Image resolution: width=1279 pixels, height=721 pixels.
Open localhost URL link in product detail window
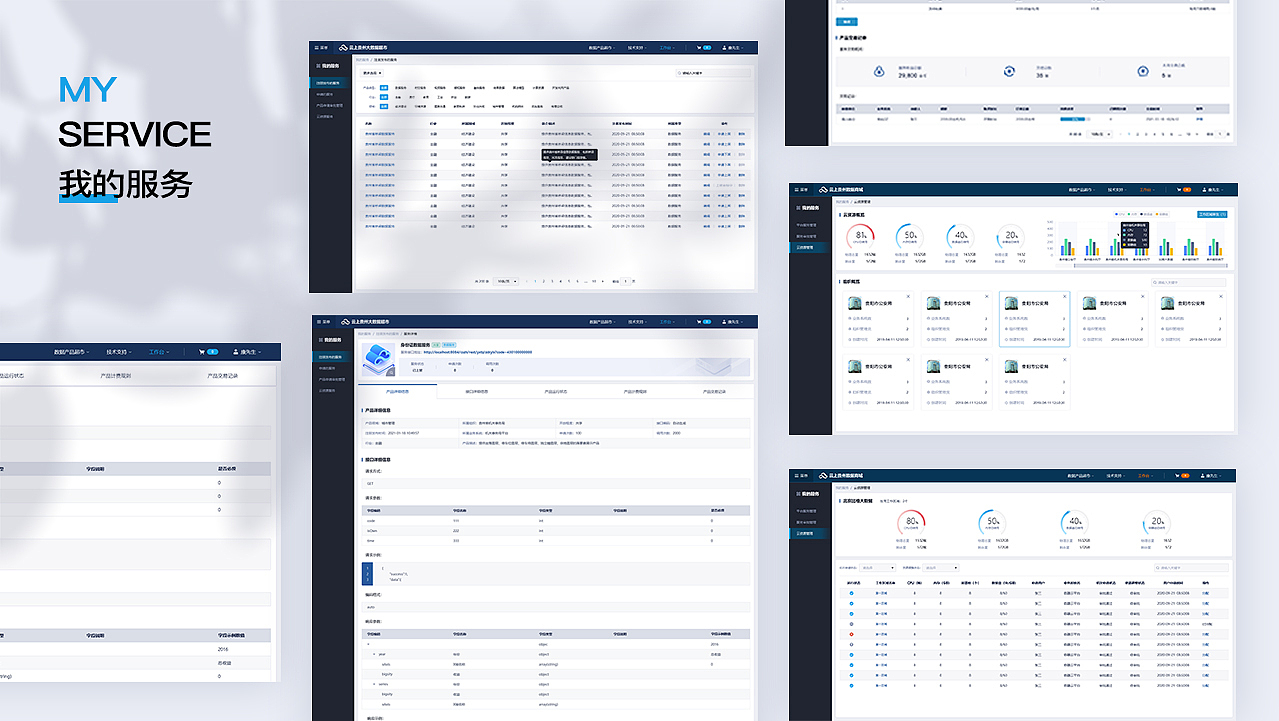click(478, 352)
